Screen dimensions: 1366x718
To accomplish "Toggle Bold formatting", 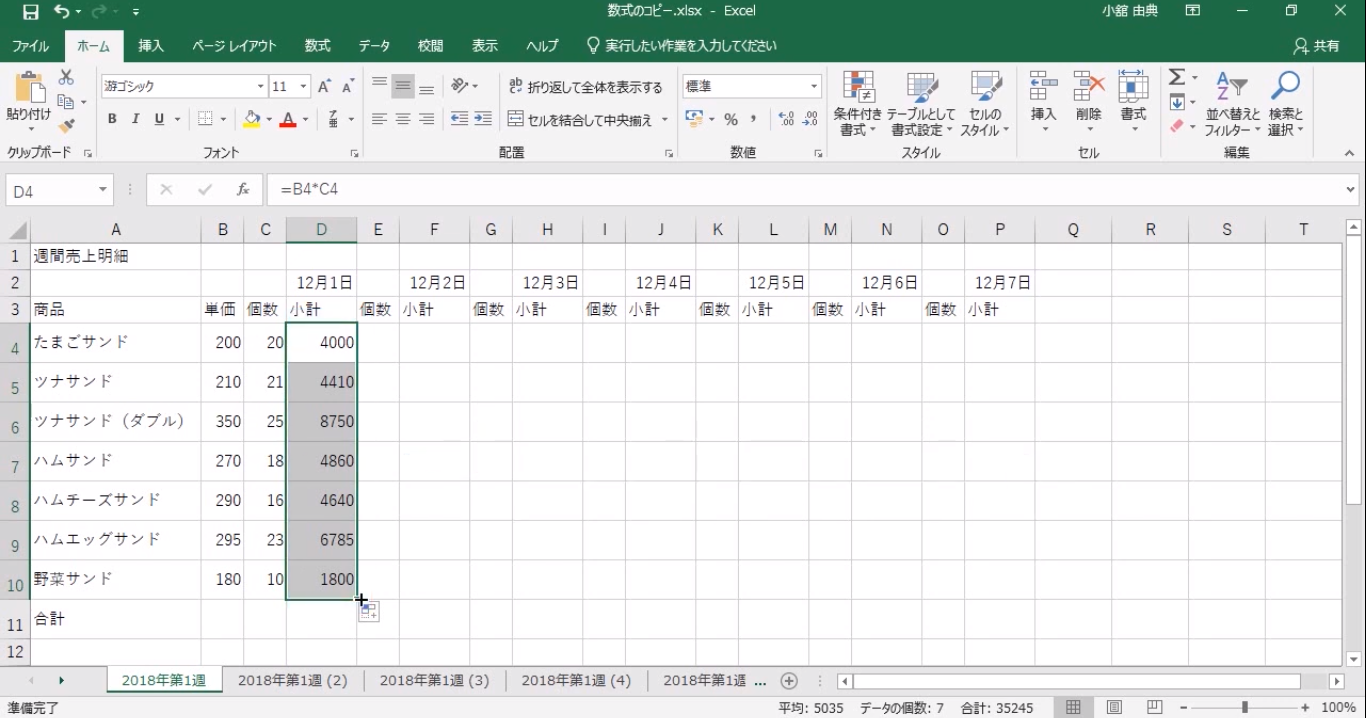I will coord(112,119).
